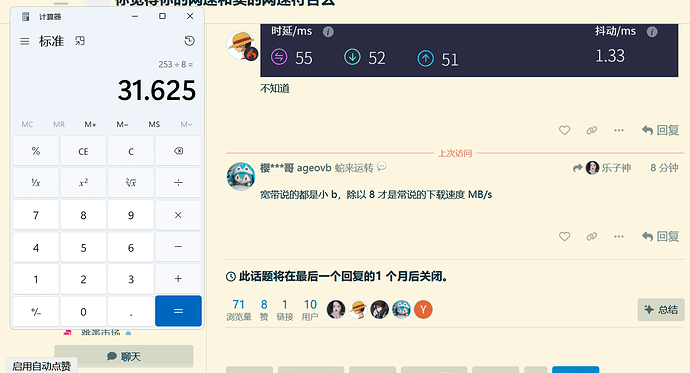The image size is (690, 373).
Task: Select the square root key
Action: pos(131,183)
